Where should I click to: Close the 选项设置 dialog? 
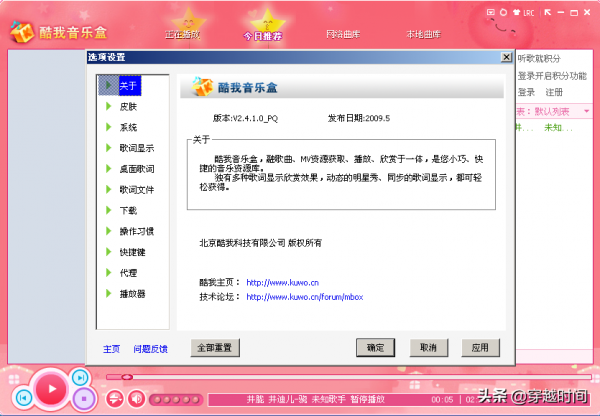click(x=506, y=57)
